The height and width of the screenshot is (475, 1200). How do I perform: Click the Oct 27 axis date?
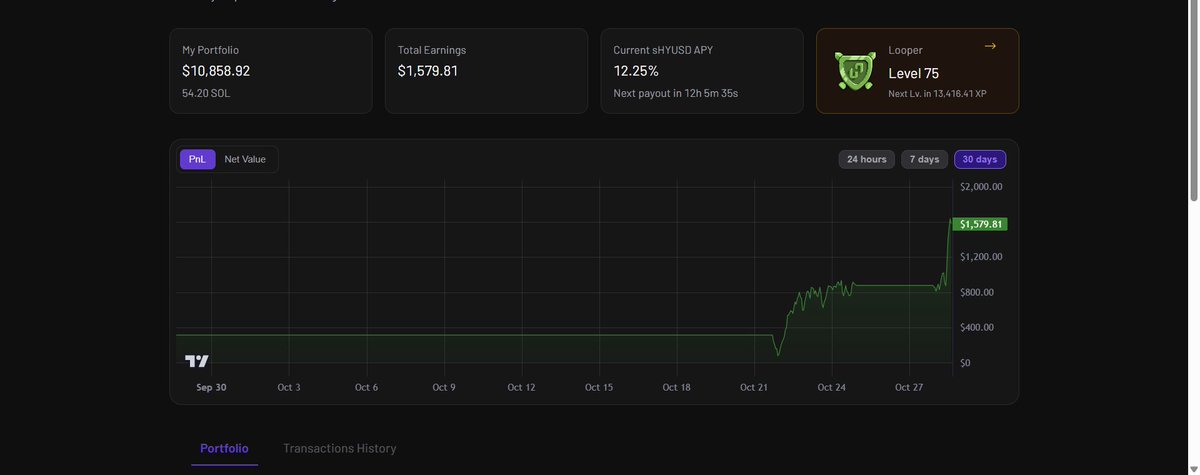pos(909,387)
